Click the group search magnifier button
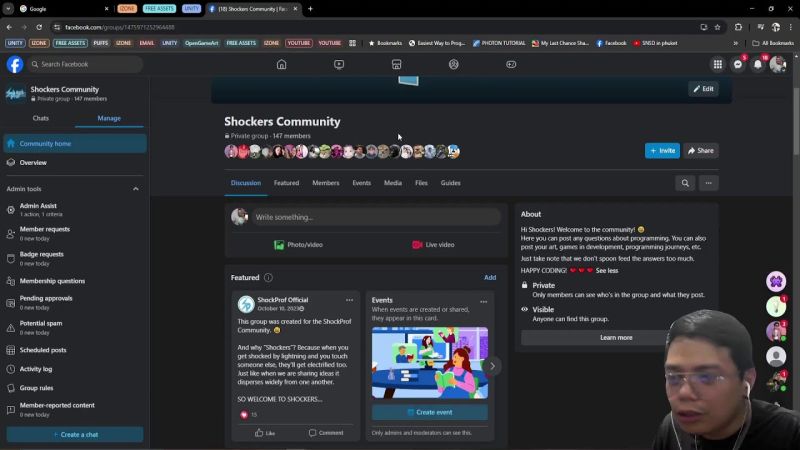The width and height of the screenshot is (800, 450). [x=685, y=183]
